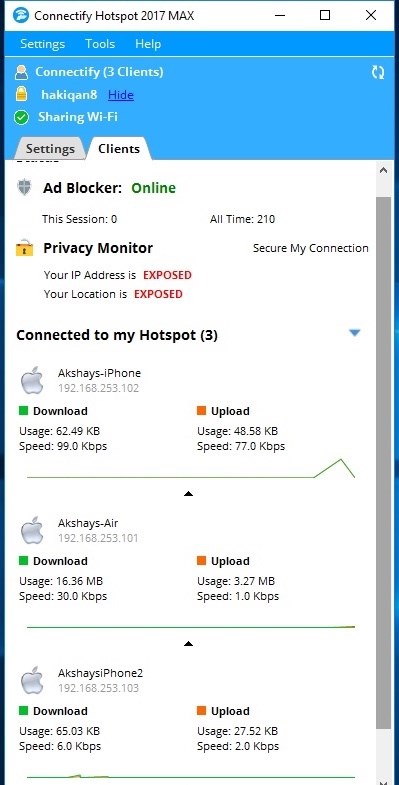Click the green Sharing Wi-Fi checkmark icon
Image resolution: width=399 pixels, height=785 pixels.
point(21,118)
